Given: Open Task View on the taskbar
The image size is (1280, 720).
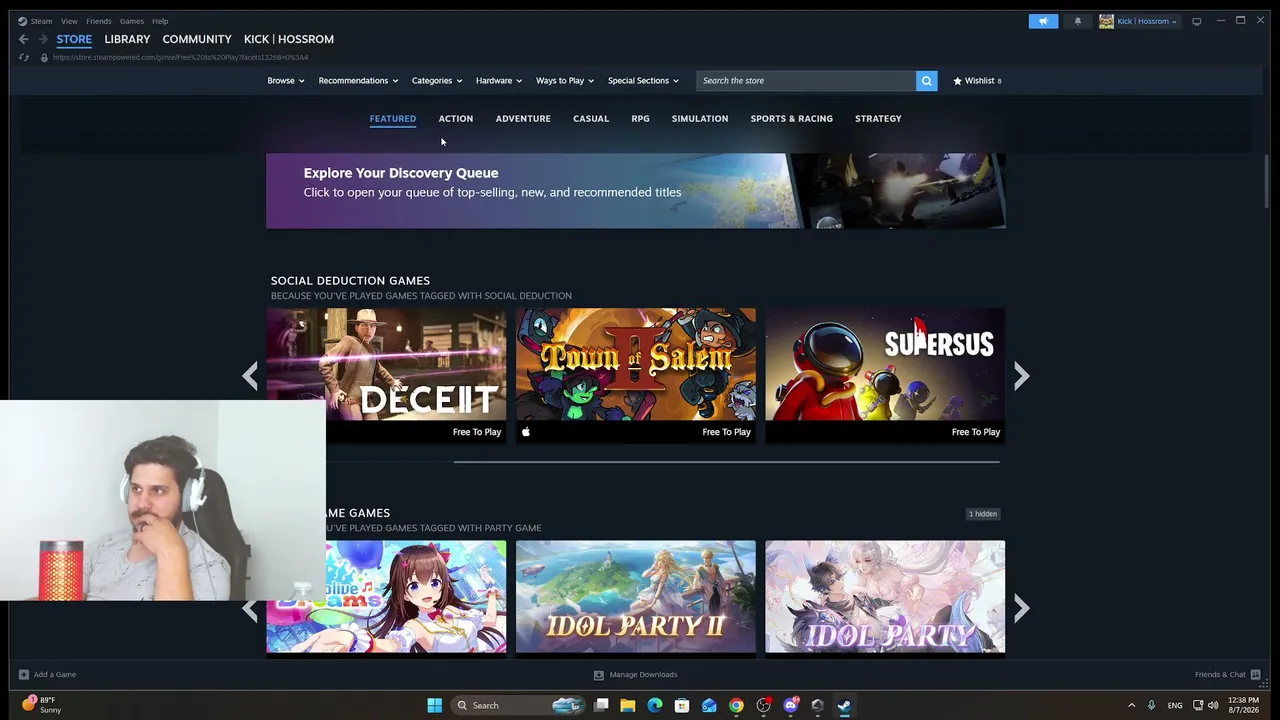Looking at the screenshot, I should 601,706.
